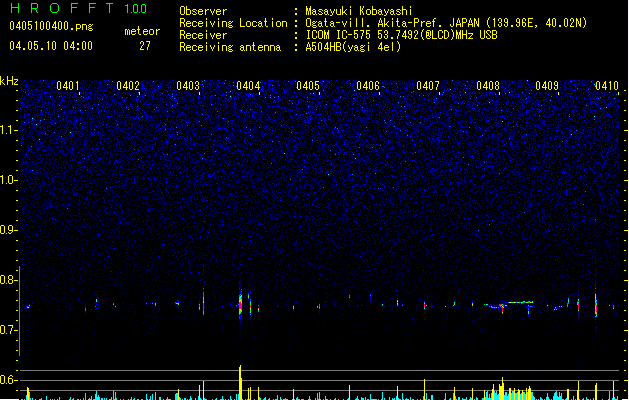The width and height of the screenshot is (629, 400).
Task: Click the A504HB(yagi 4el) antenna text
Action: point(353,47)
